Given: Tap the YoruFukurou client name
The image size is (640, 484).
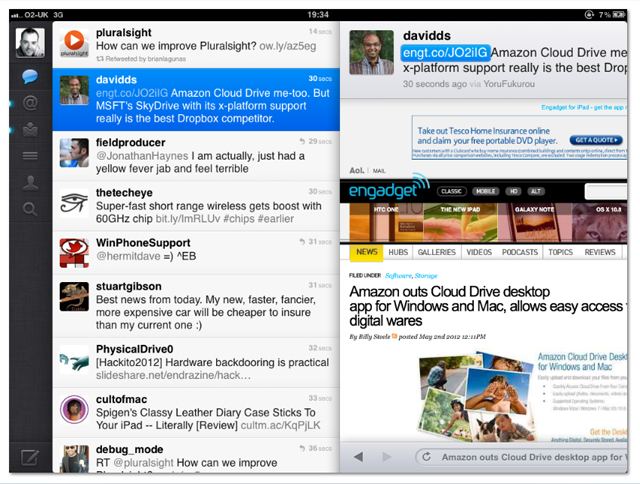Looking at the screenshot, I should pos(509,84).
